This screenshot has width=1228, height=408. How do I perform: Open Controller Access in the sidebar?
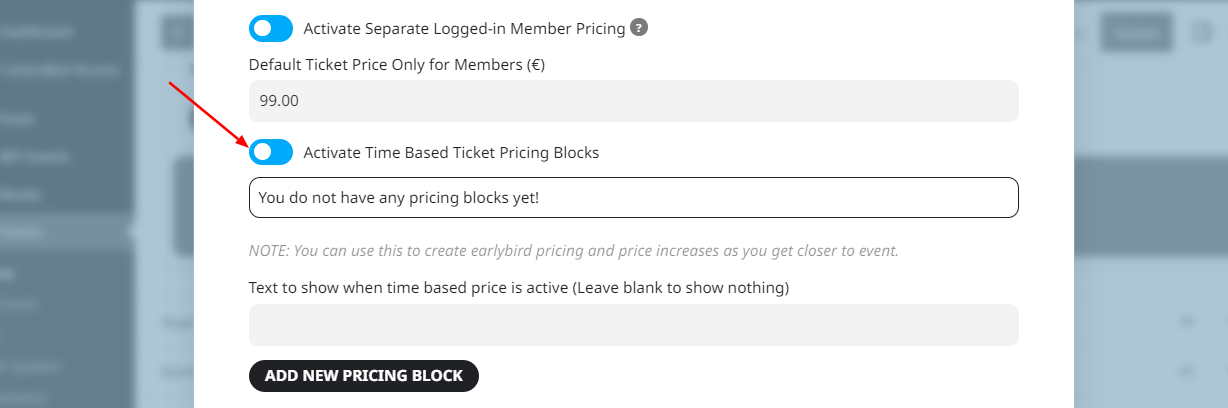(x=58, y=71)
